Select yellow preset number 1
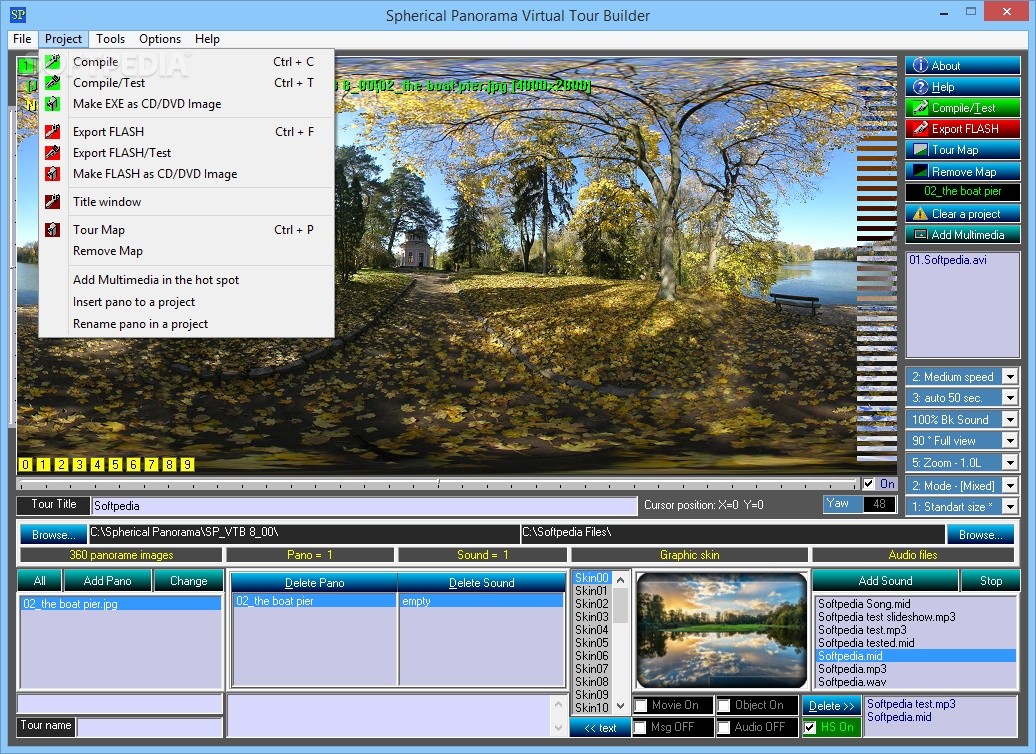 click(43, 465)
